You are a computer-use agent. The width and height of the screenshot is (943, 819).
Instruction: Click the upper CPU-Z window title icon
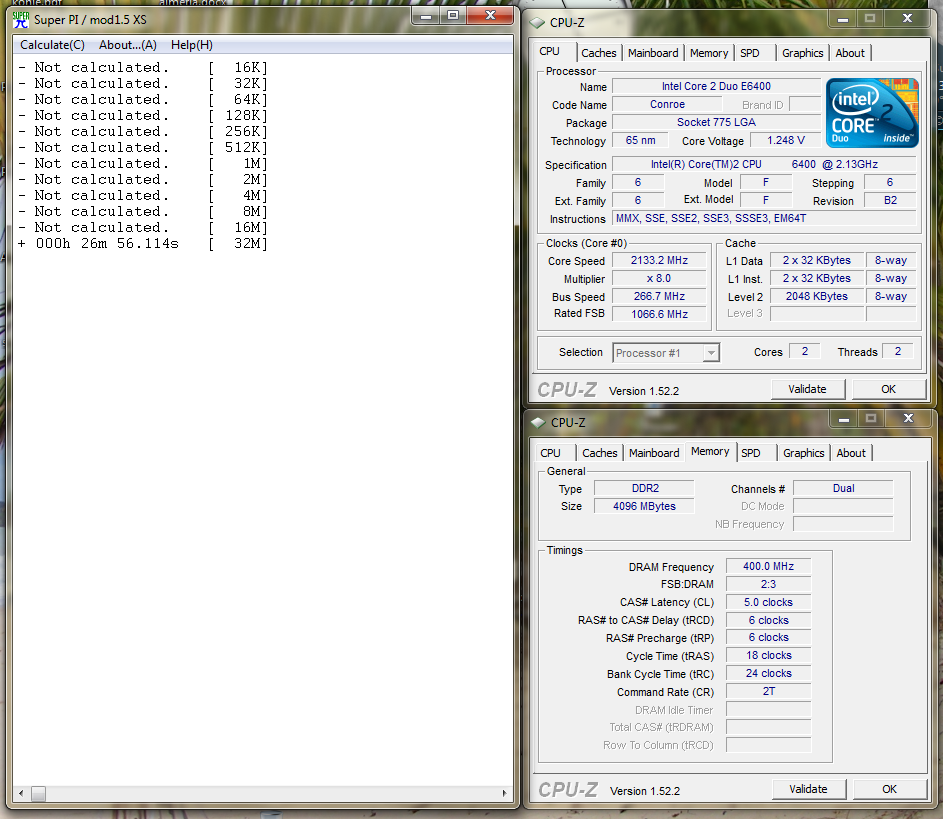[536, 23]
